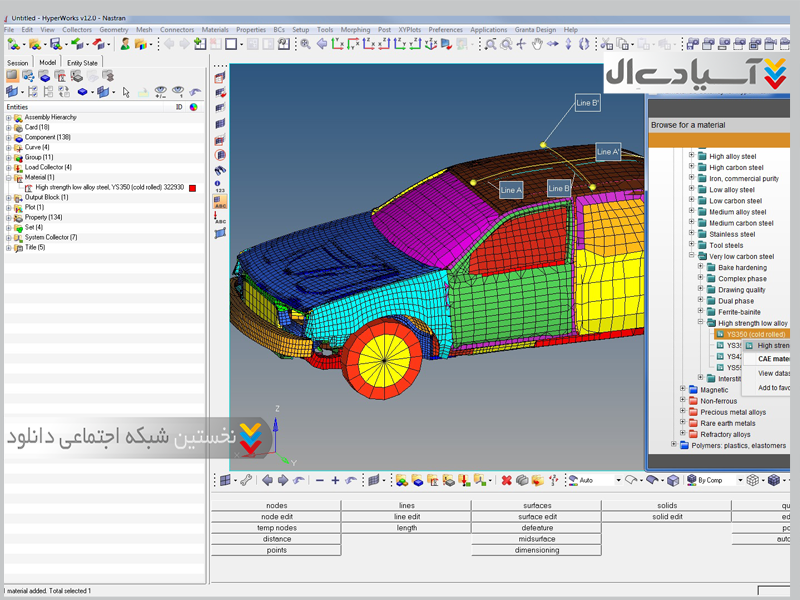Toggle the isolate eye icon labeled 1

178,92
